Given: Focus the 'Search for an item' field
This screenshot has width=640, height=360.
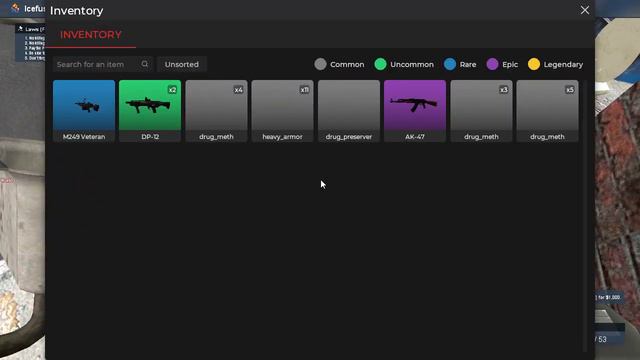Looking at the screenshot, I should [102, 64].
